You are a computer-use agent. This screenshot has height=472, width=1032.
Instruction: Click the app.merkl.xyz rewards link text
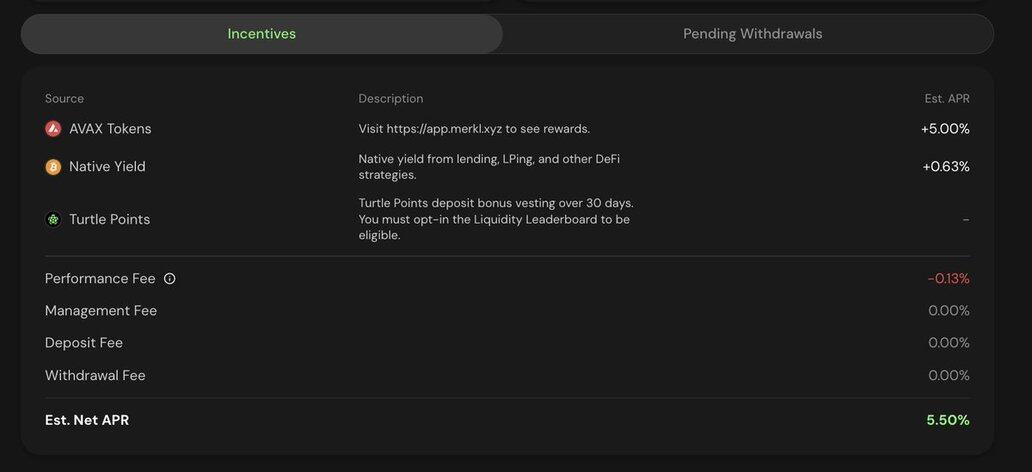473,129
